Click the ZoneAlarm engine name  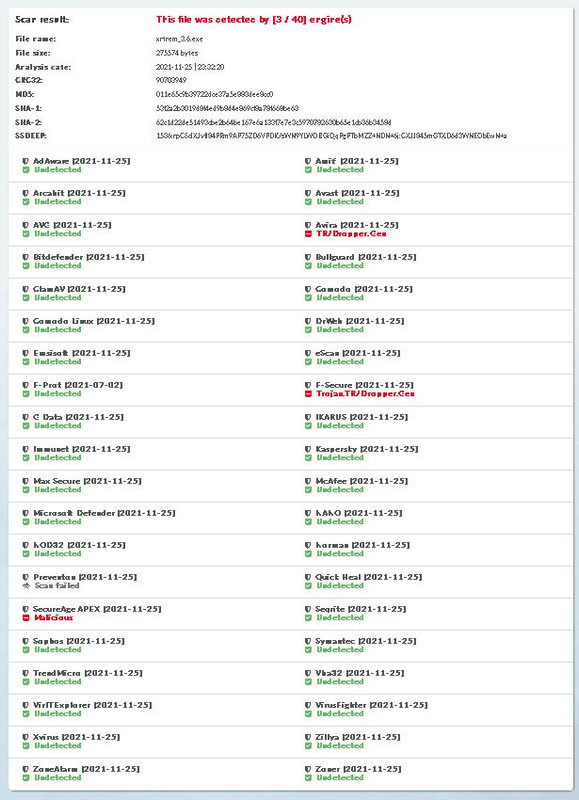pos(56,769)
